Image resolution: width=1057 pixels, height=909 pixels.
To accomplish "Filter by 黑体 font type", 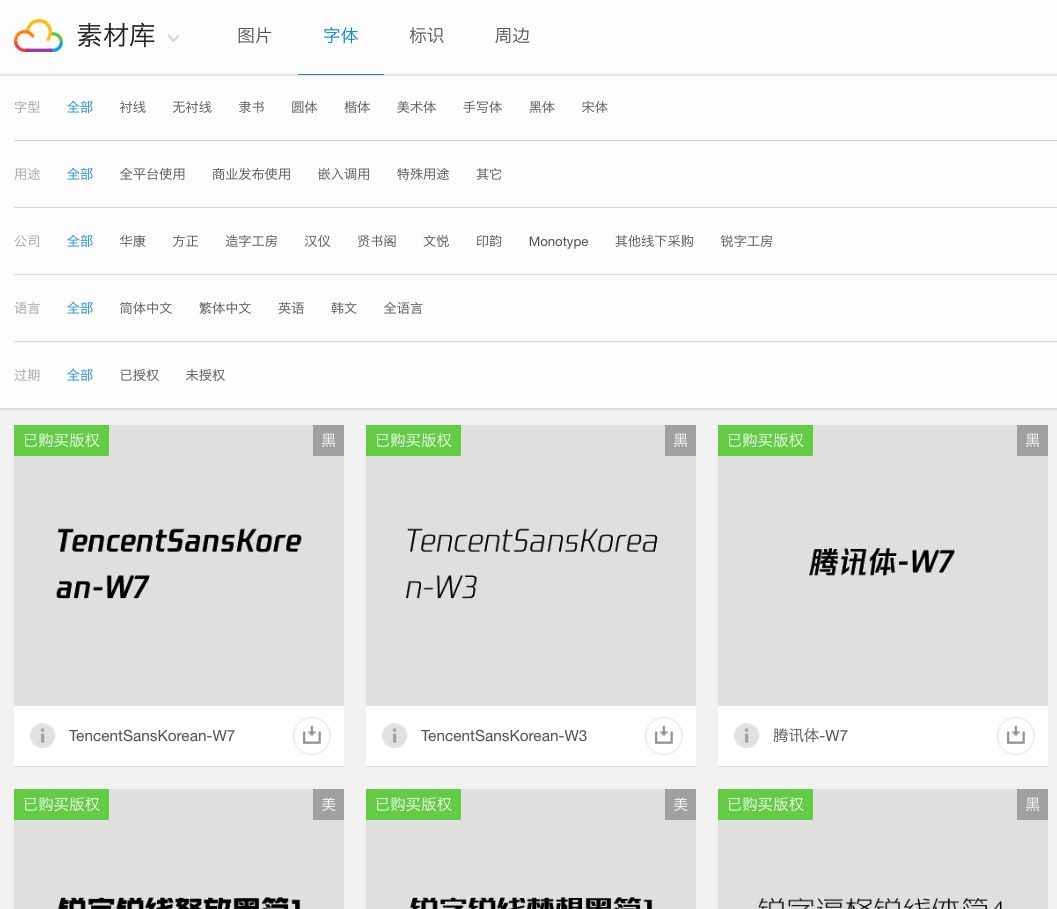I will [541, 107].
